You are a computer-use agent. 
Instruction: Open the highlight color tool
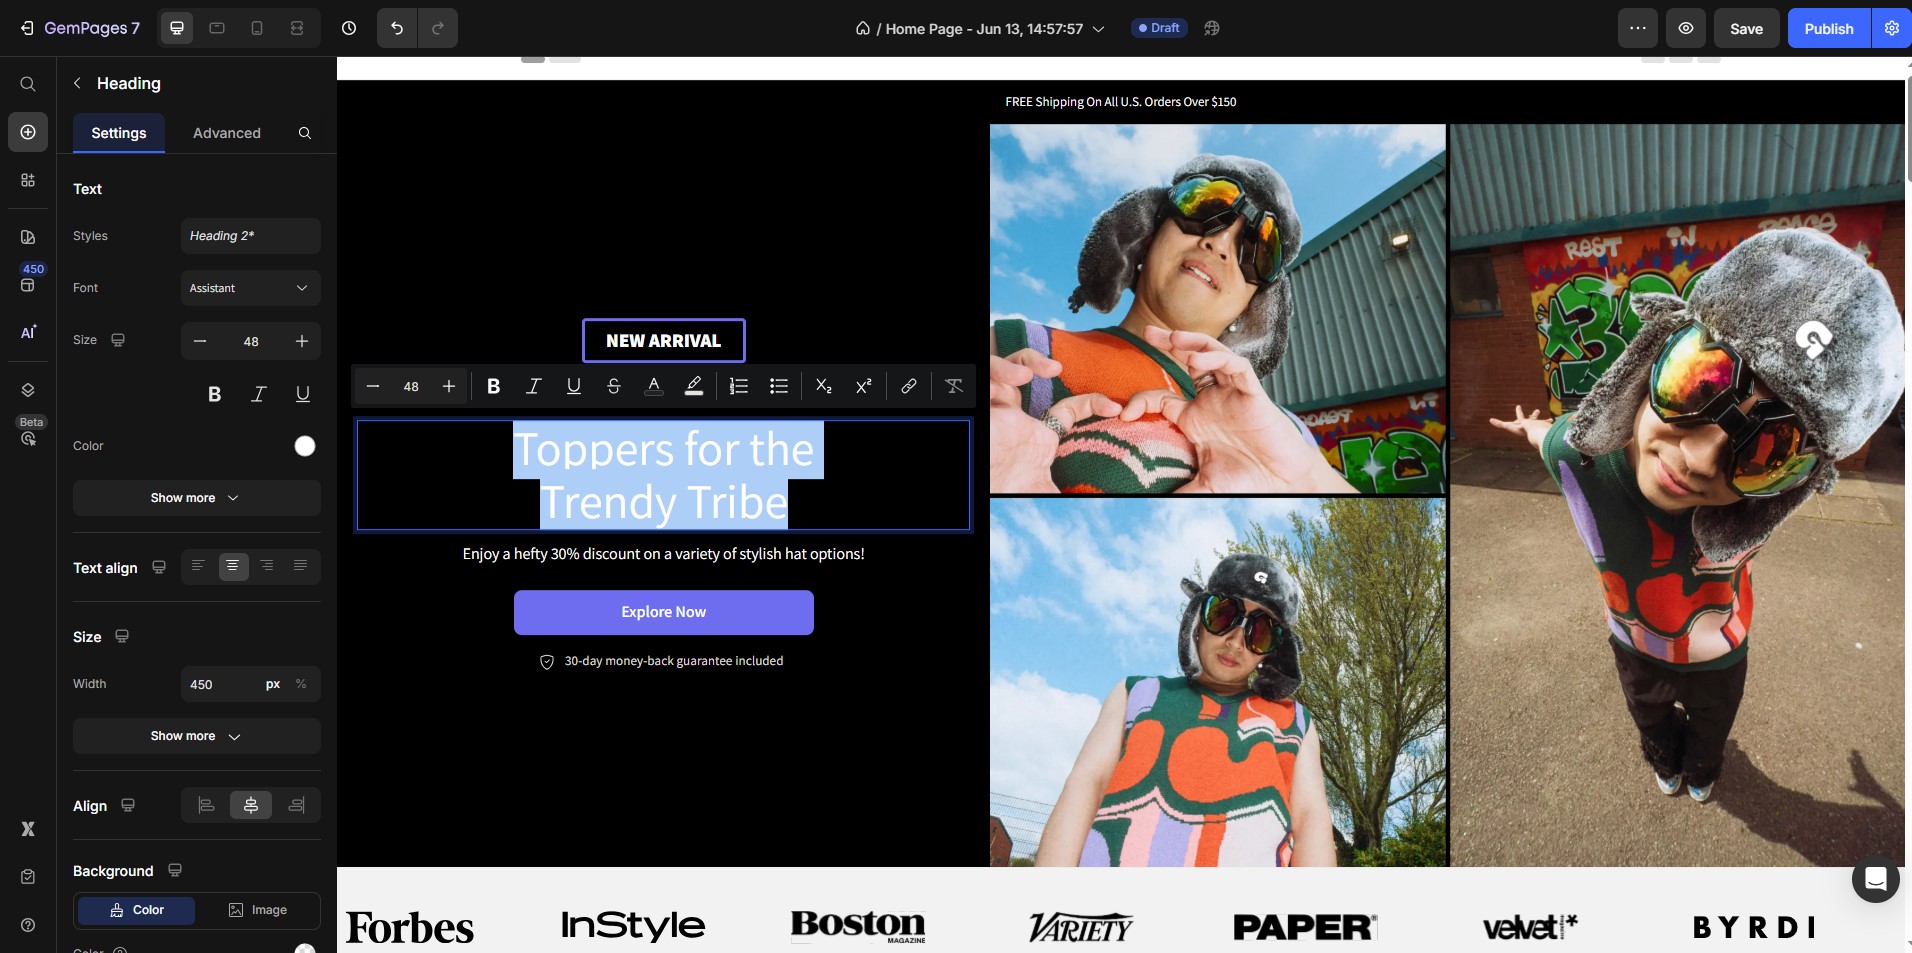pos(693,387)
